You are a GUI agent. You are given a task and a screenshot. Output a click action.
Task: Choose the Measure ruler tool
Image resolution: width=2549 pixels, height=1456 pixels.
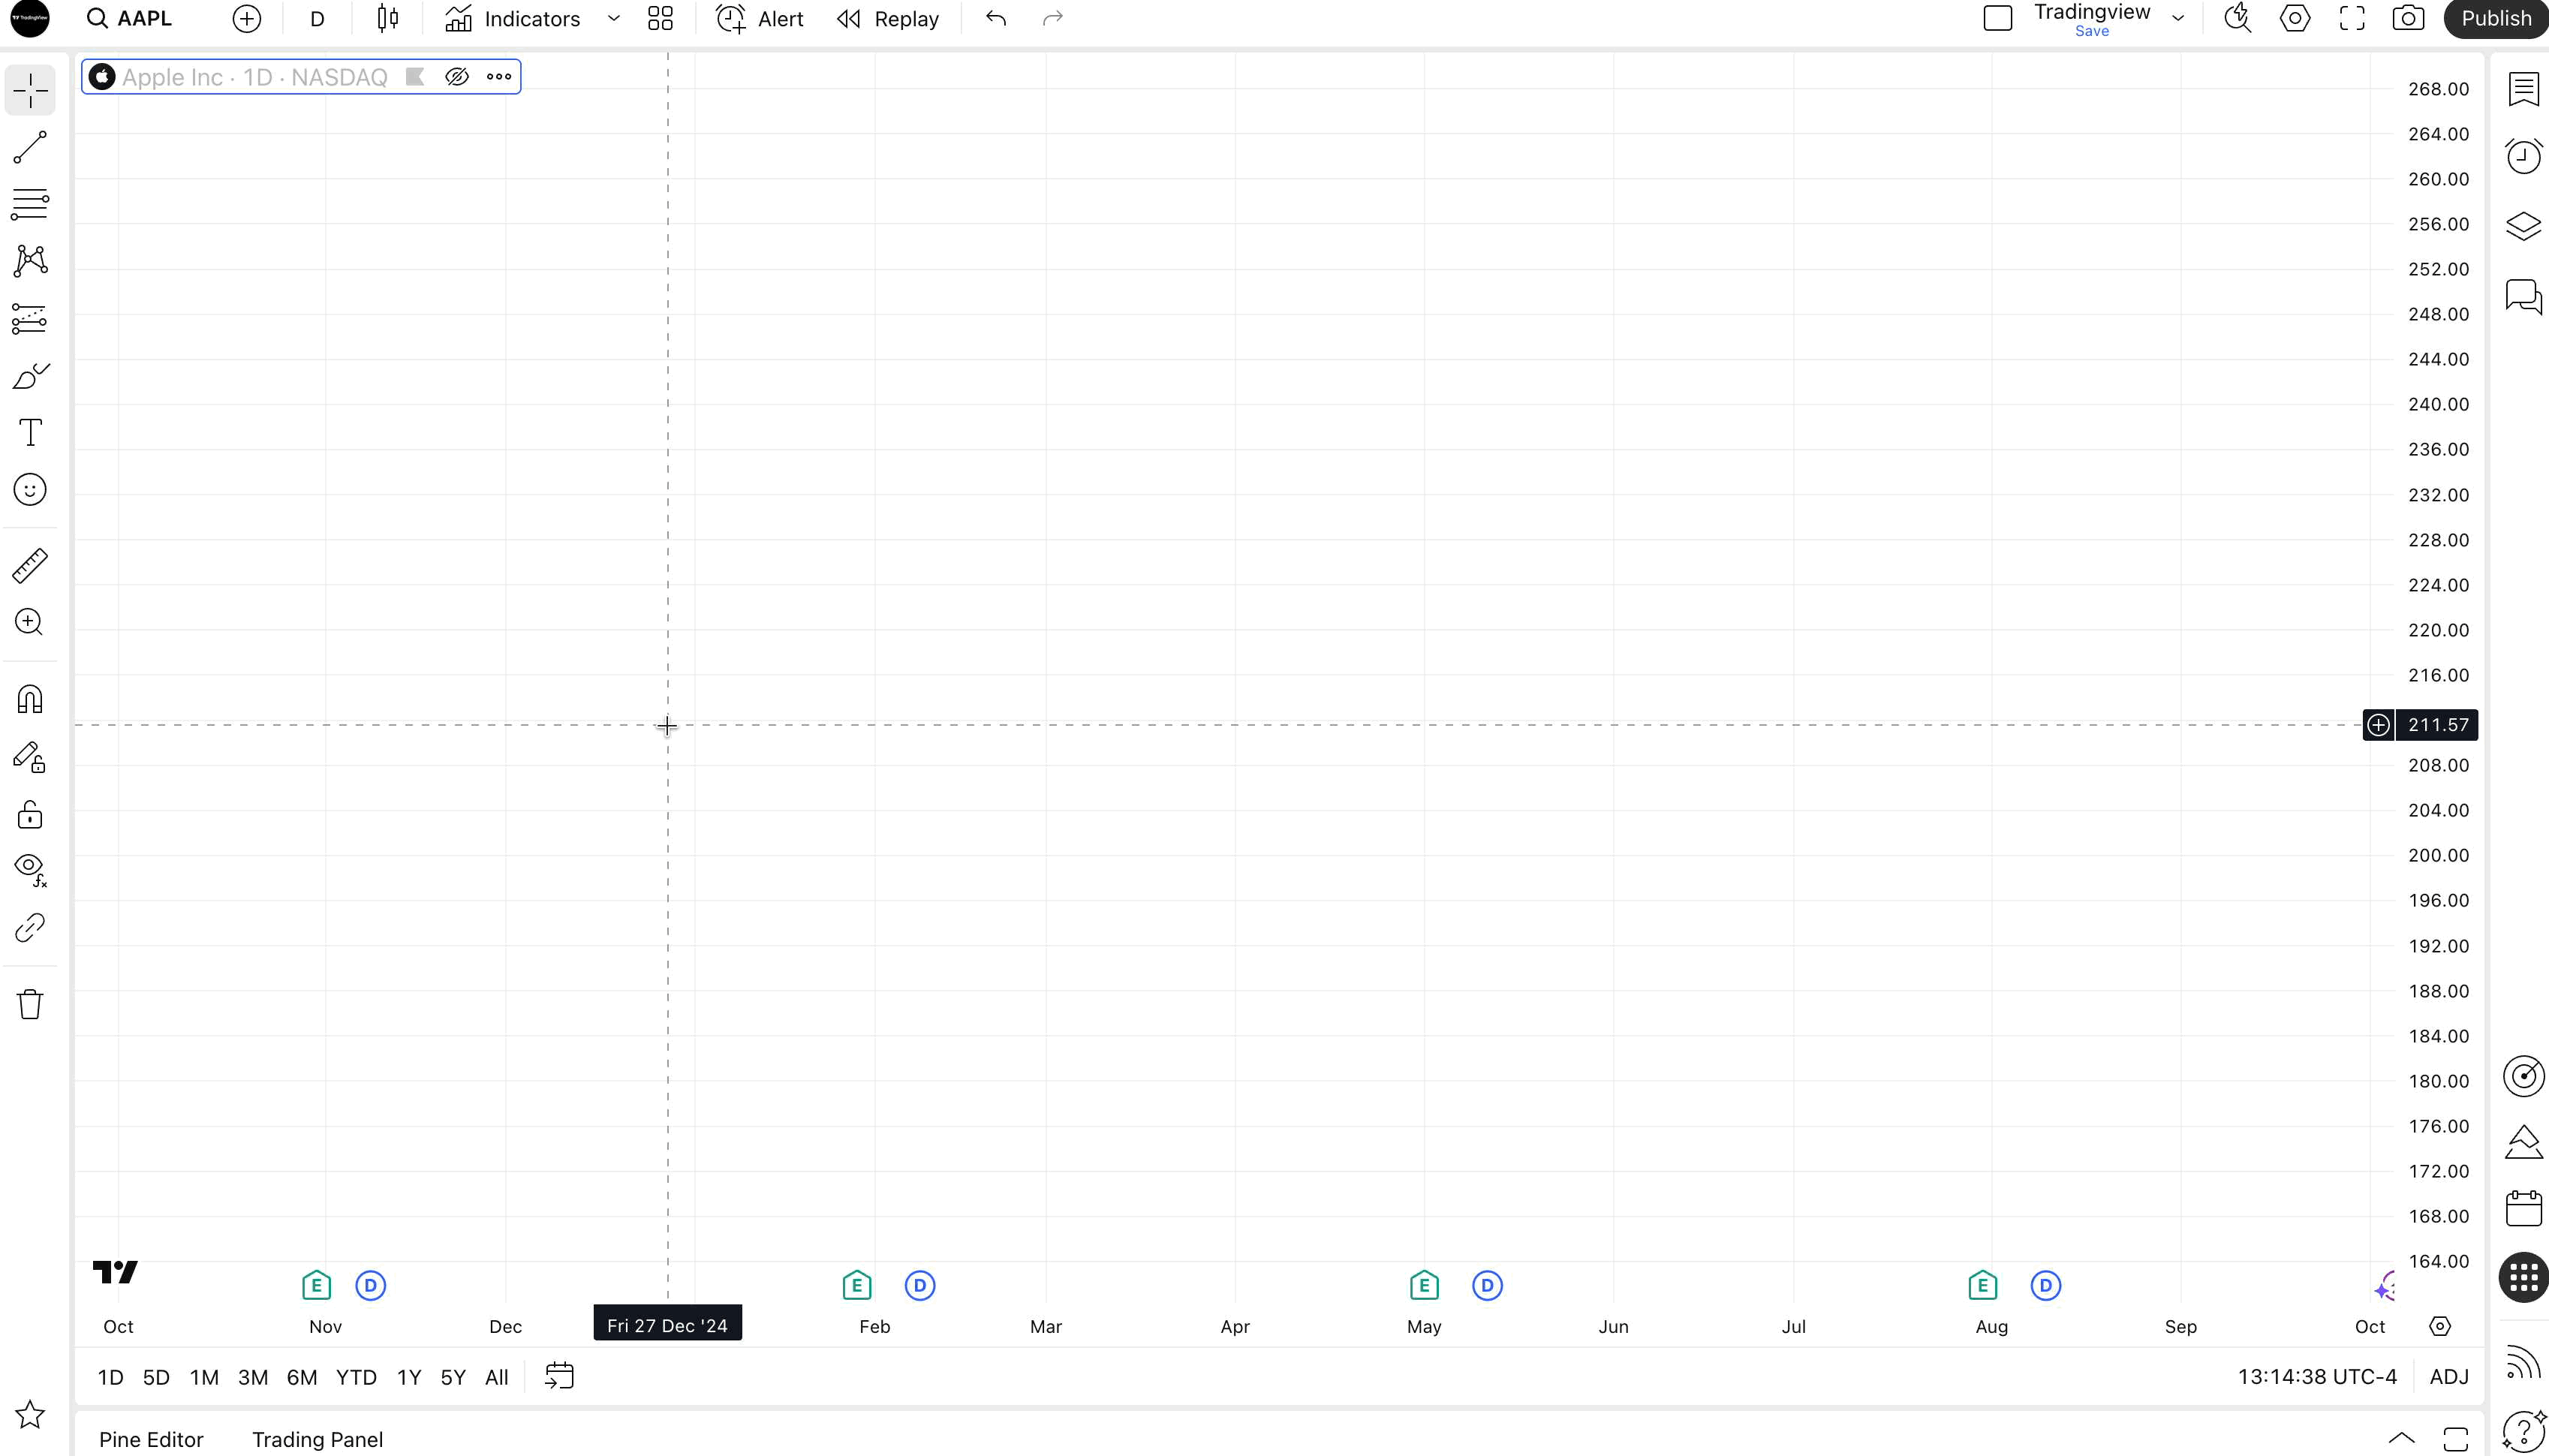[30, 566]
